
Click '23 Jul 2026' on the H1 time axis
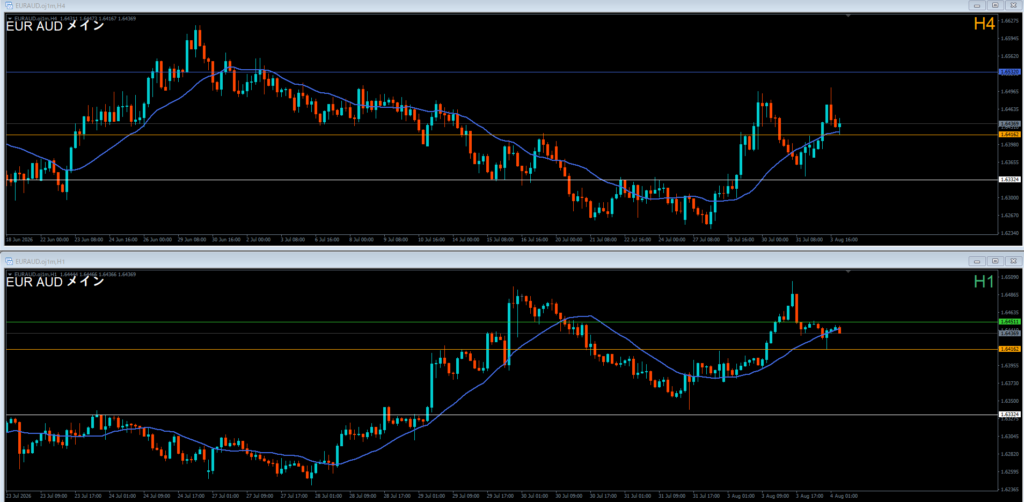pyautogui.click(x=19, y=495)
